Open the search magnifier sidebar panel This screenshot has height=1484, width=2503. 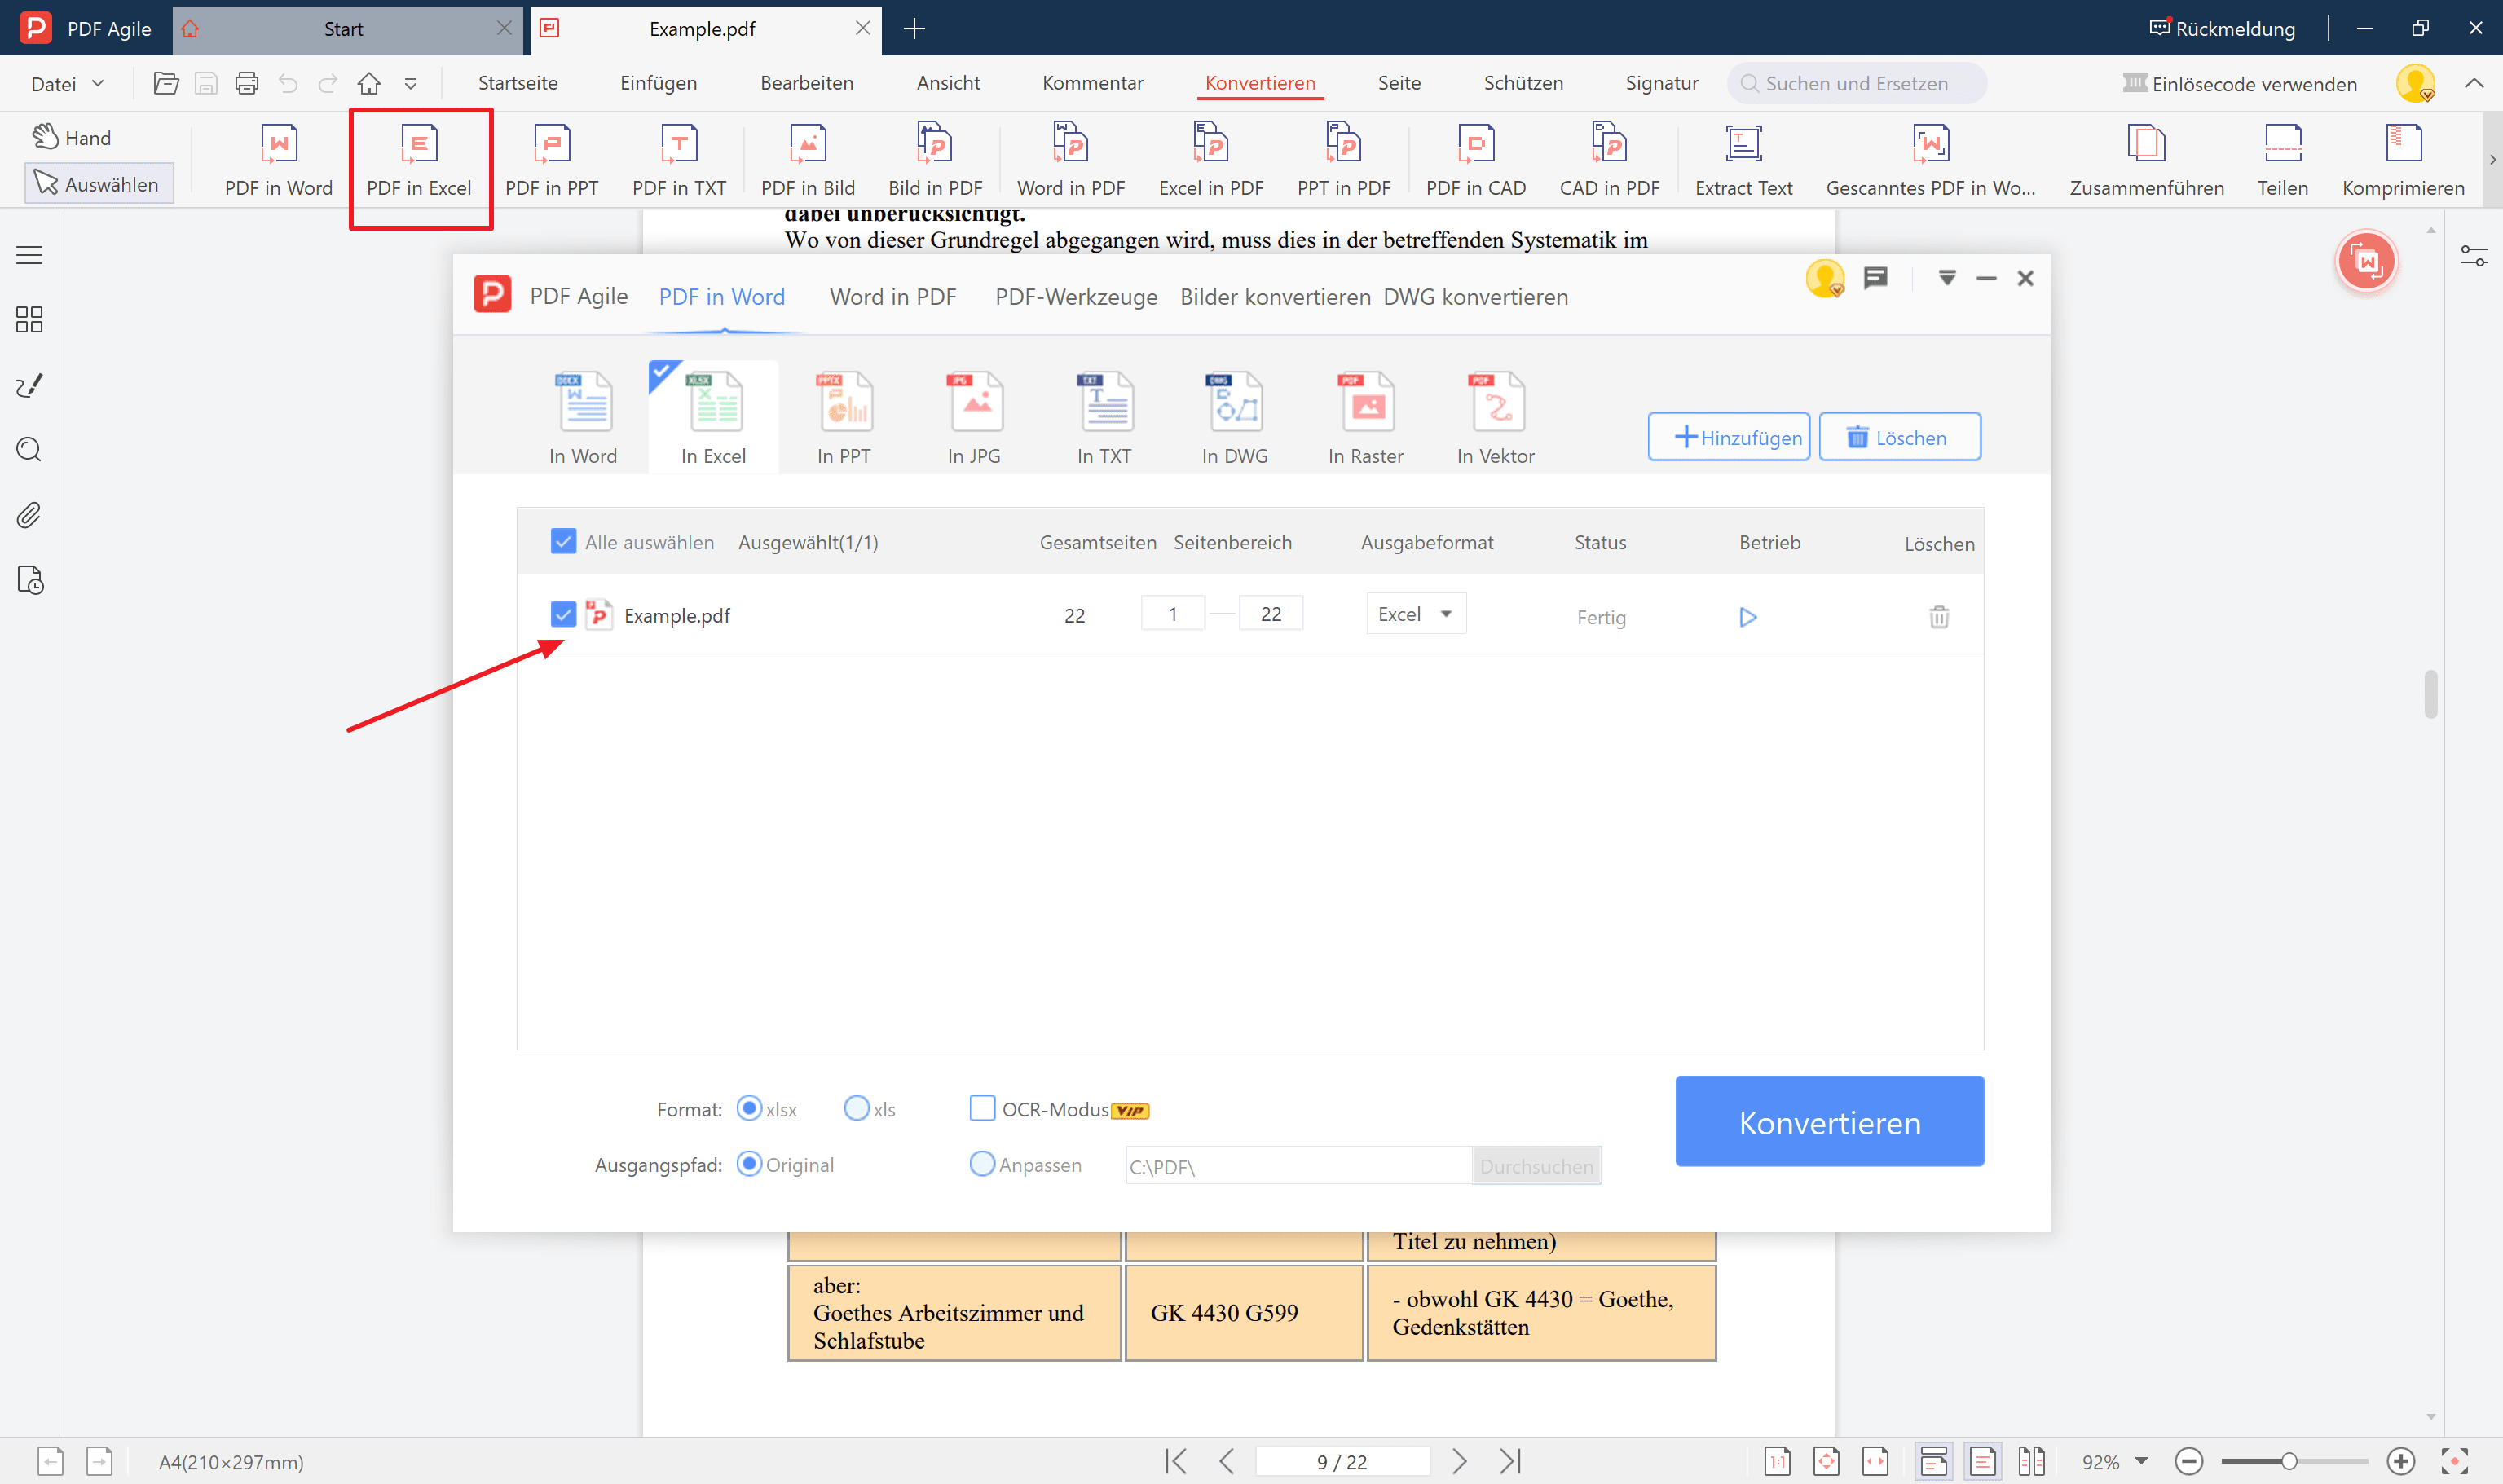[29, 450]
